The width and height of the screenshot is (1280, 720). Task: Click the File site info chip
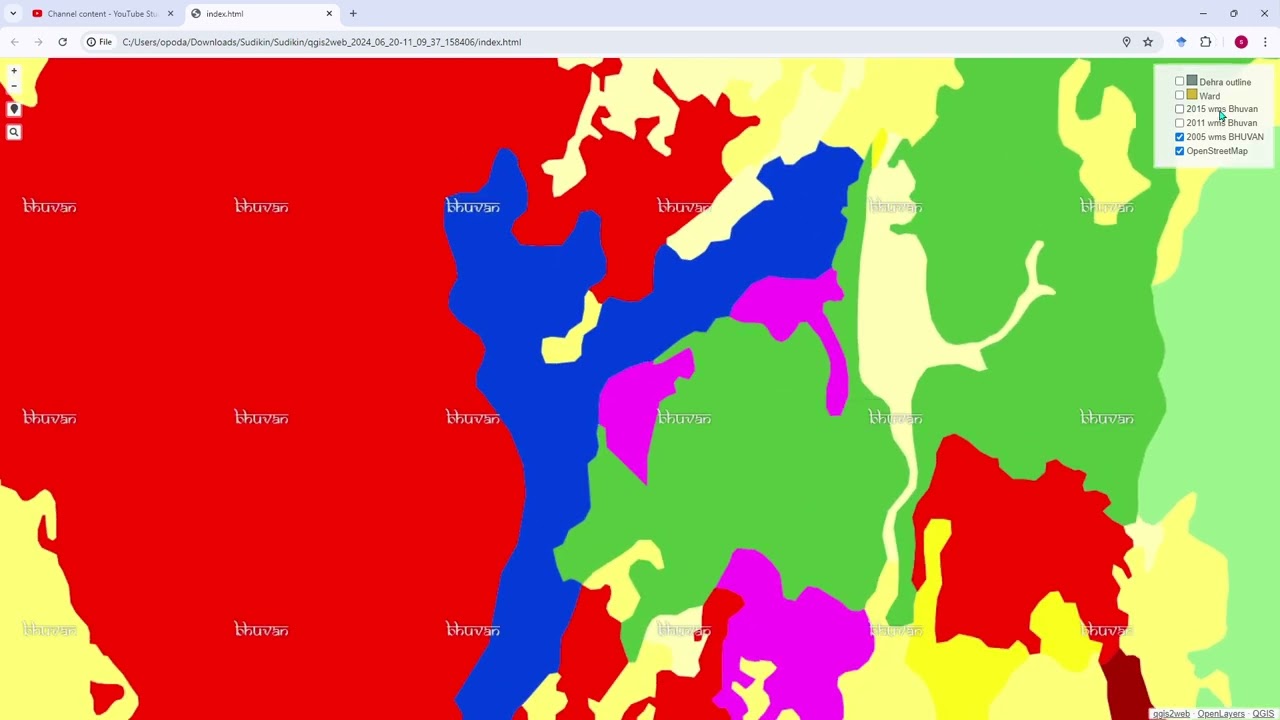click(99, 42)
